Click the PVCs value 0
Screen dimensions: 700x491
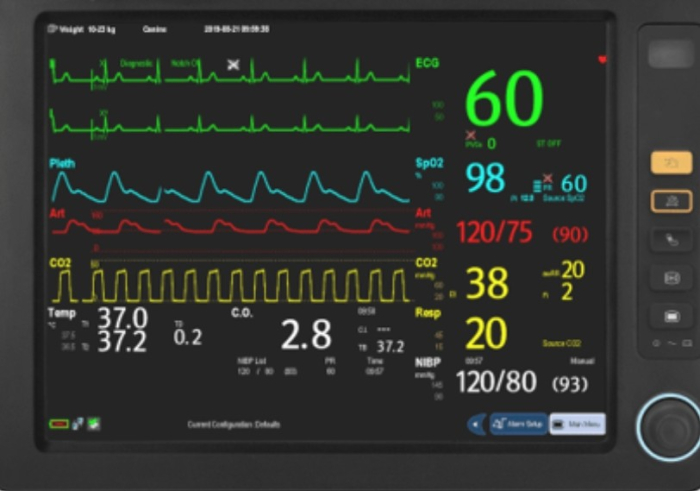point(492,144)
